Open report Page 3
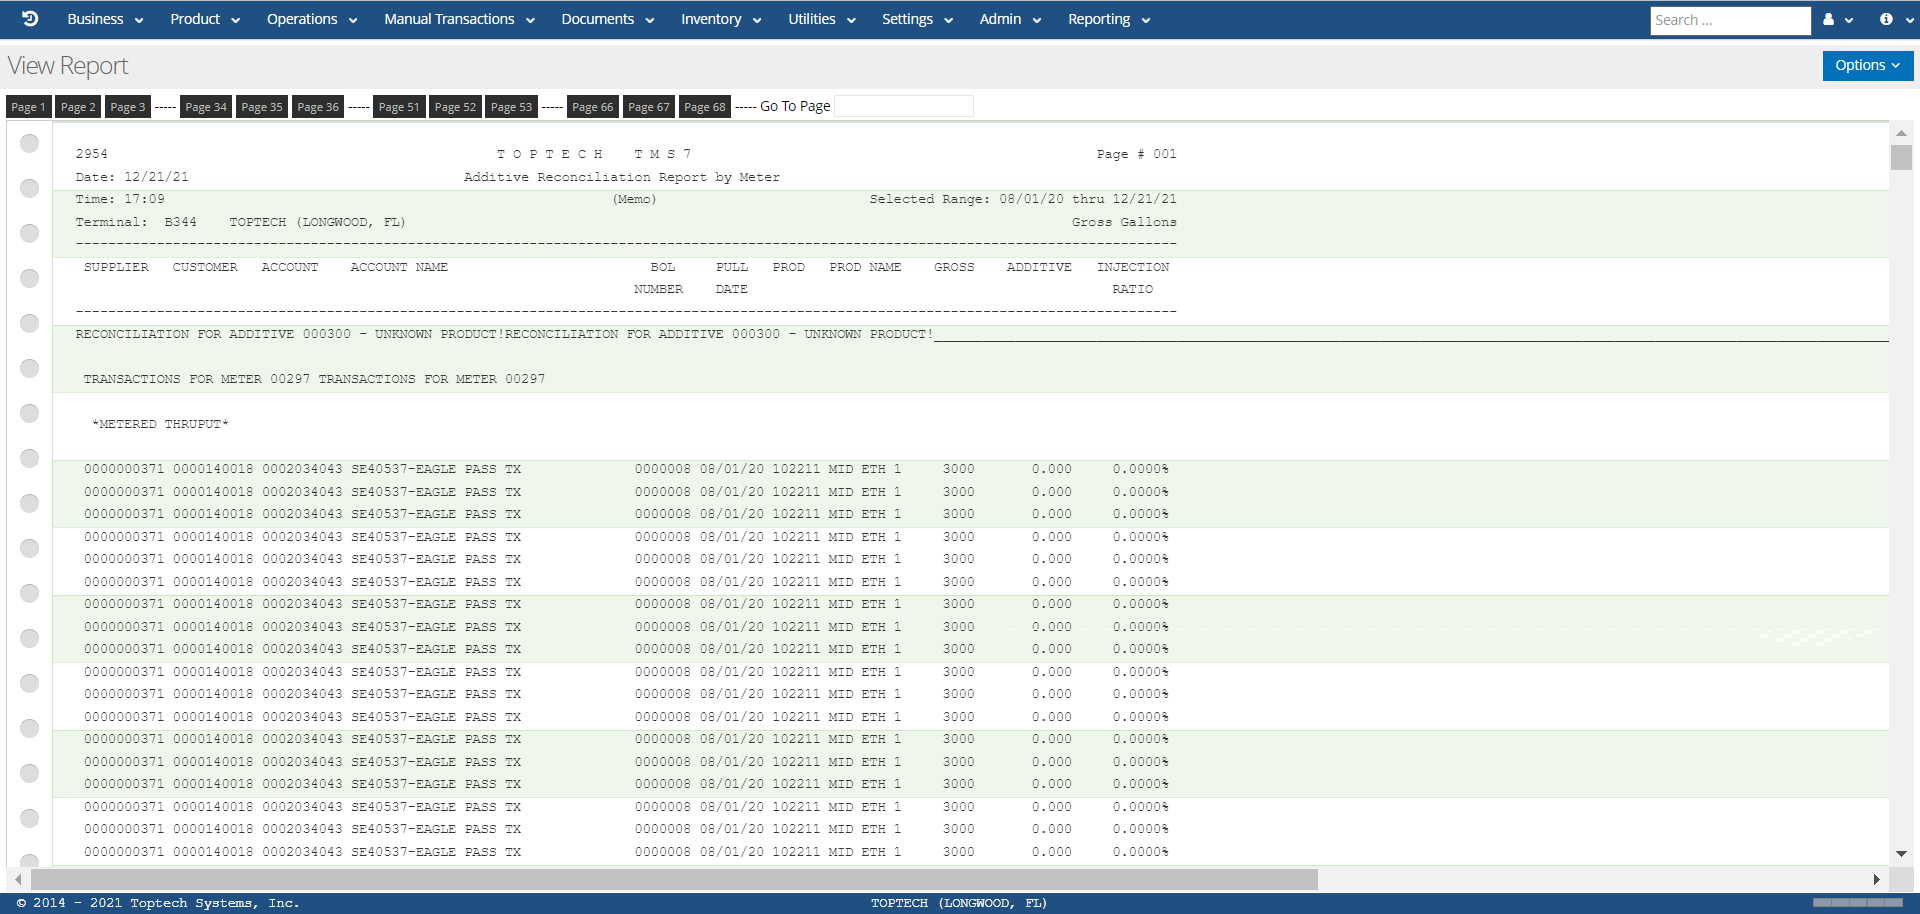This screenshot has height=914, width=1920. 128,107
